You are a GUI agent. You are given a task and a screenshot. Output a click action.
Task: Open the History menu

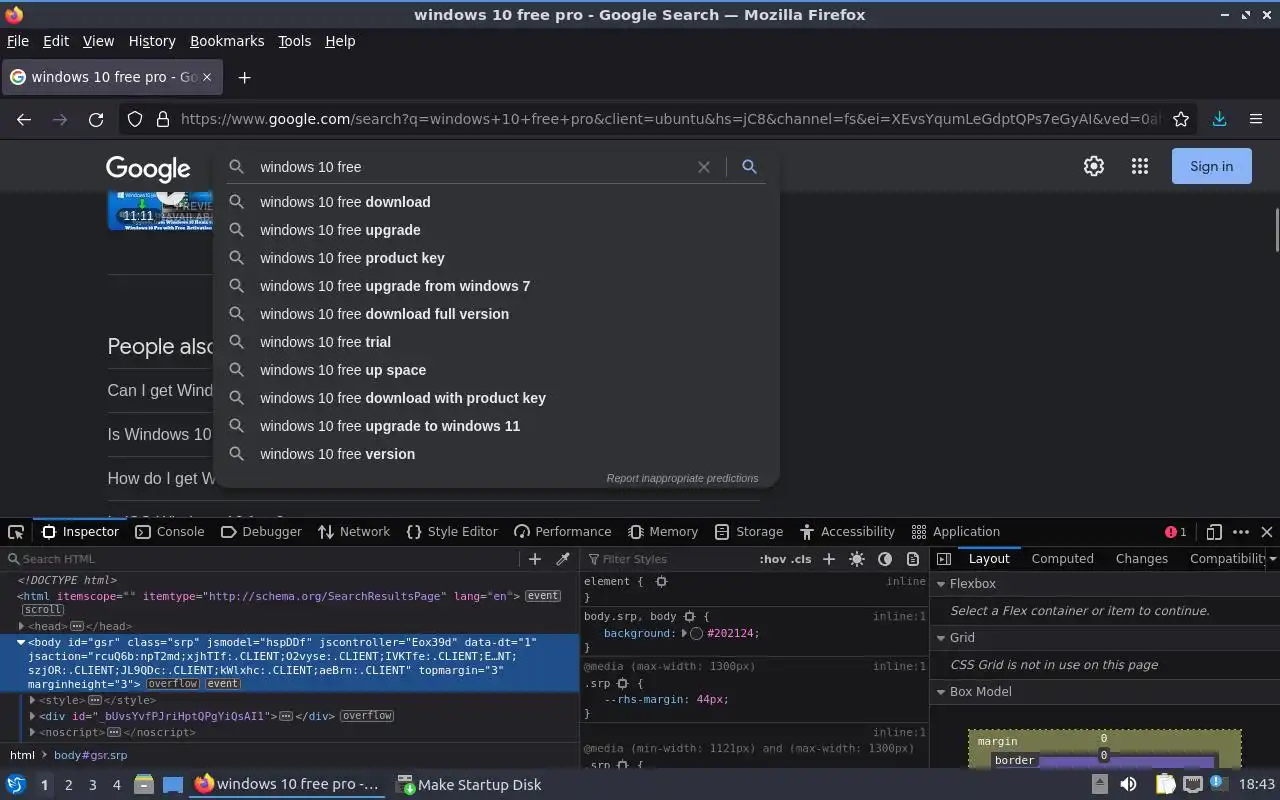[x=152, y=41]
